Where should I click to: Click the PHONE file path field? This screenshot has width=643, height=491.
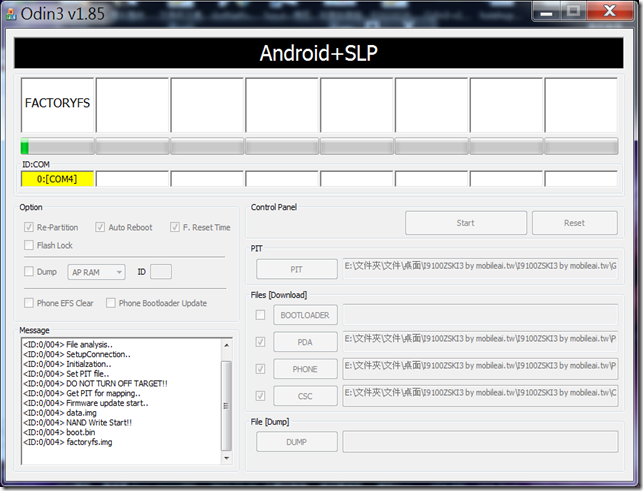click(480, 367)
